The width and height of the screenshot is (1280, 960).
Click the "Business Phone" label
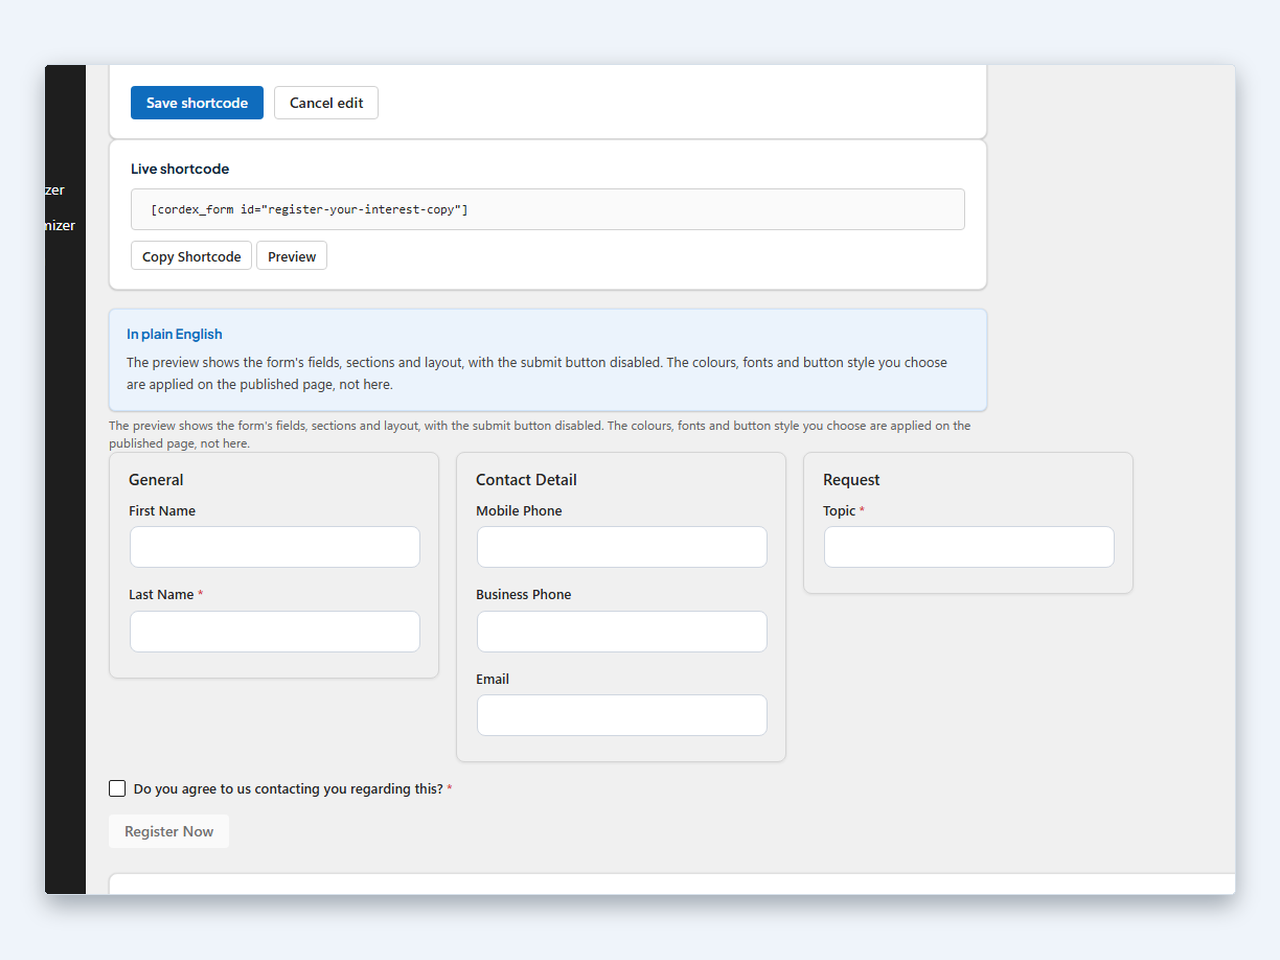coord(524,595)
